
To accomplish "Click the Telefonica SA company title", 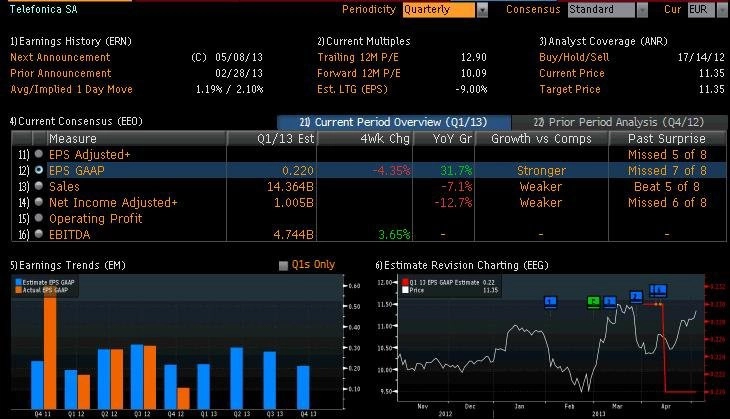I will coord(44,9).
